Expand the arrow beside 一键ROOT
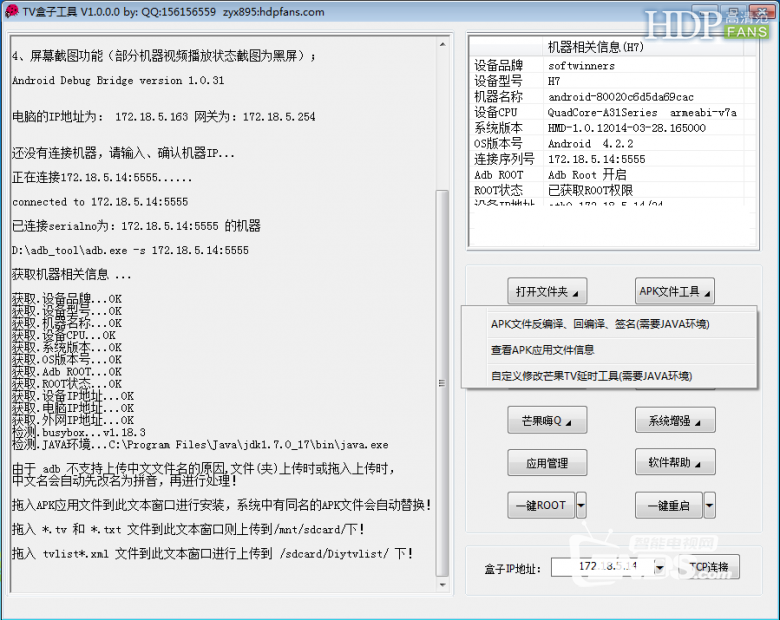 coord(581,506)
